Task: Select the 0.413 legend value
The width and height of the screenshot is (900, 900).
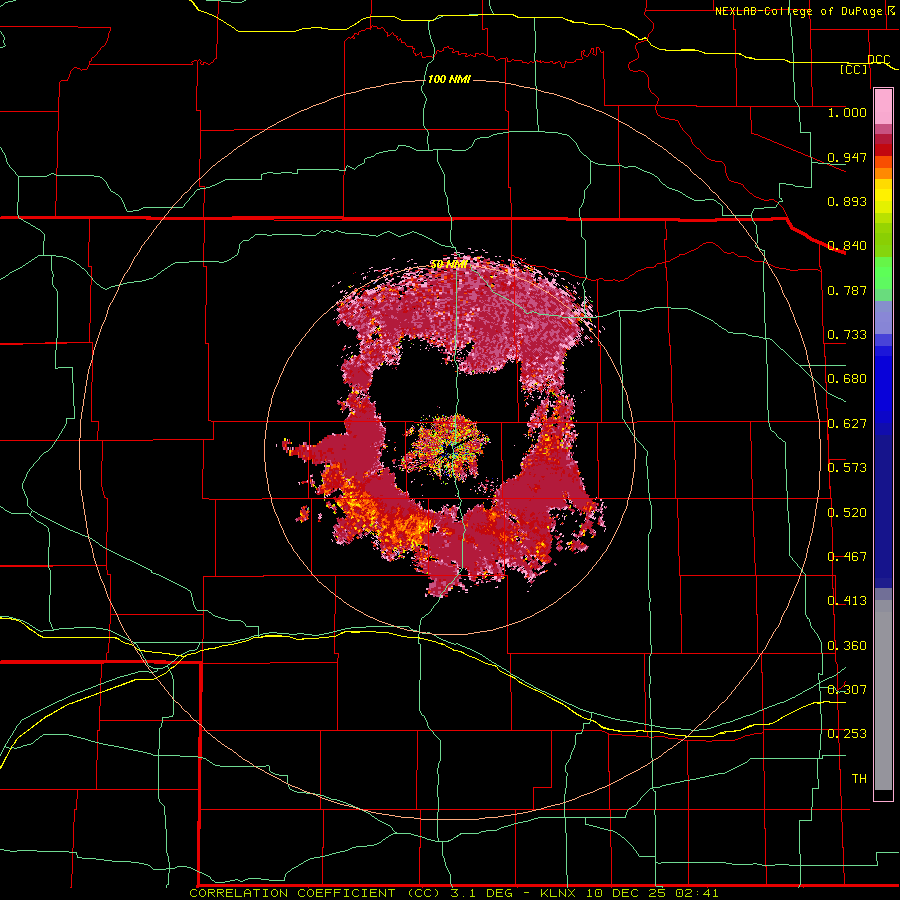Action: 847,601
